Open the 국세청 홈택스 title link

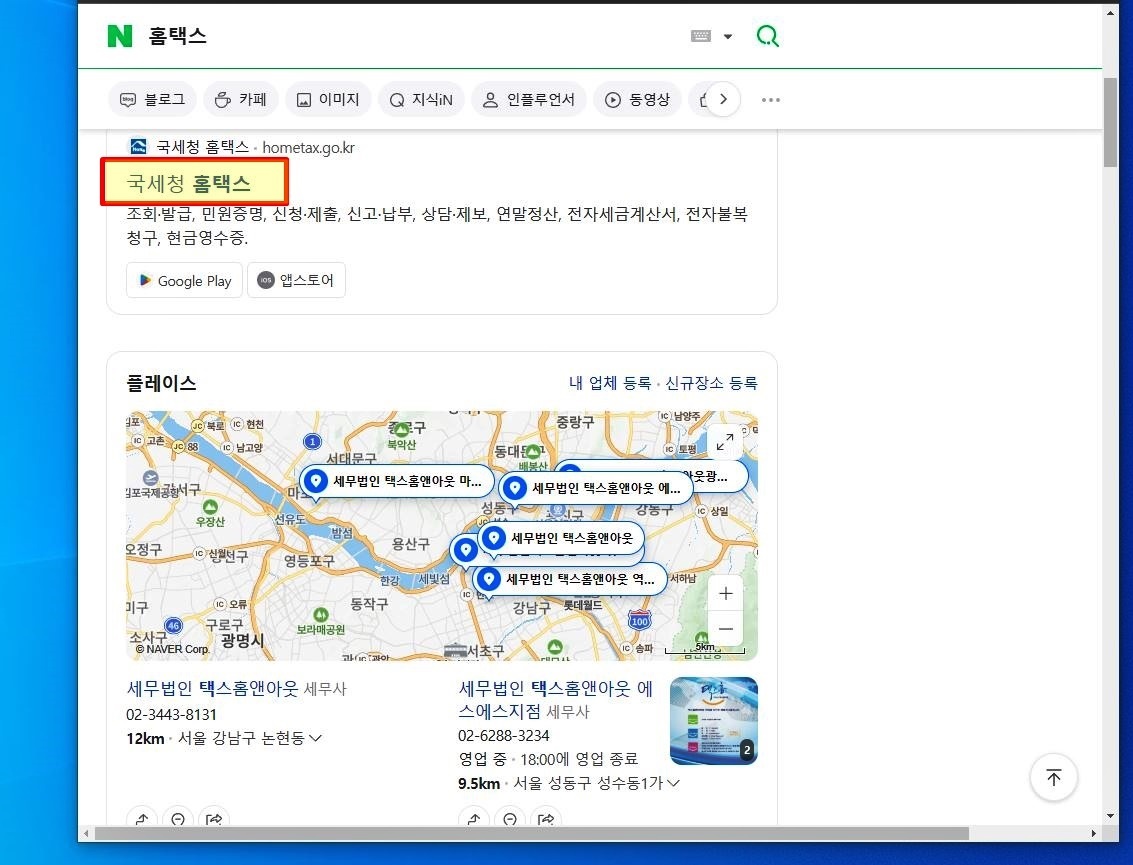point(189,183)
